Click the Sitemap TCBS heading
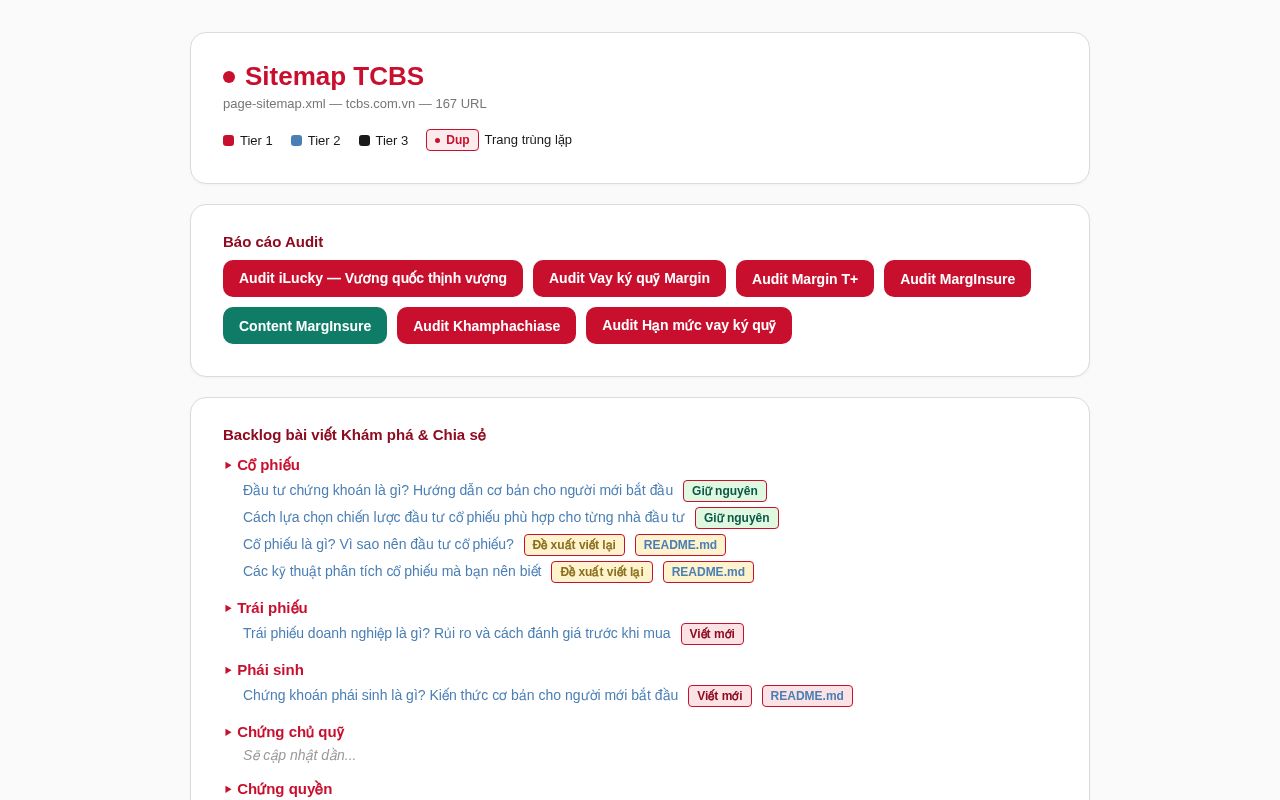Screen dimensions: 1280x800 pyautogui.click(x=334, y=76)
